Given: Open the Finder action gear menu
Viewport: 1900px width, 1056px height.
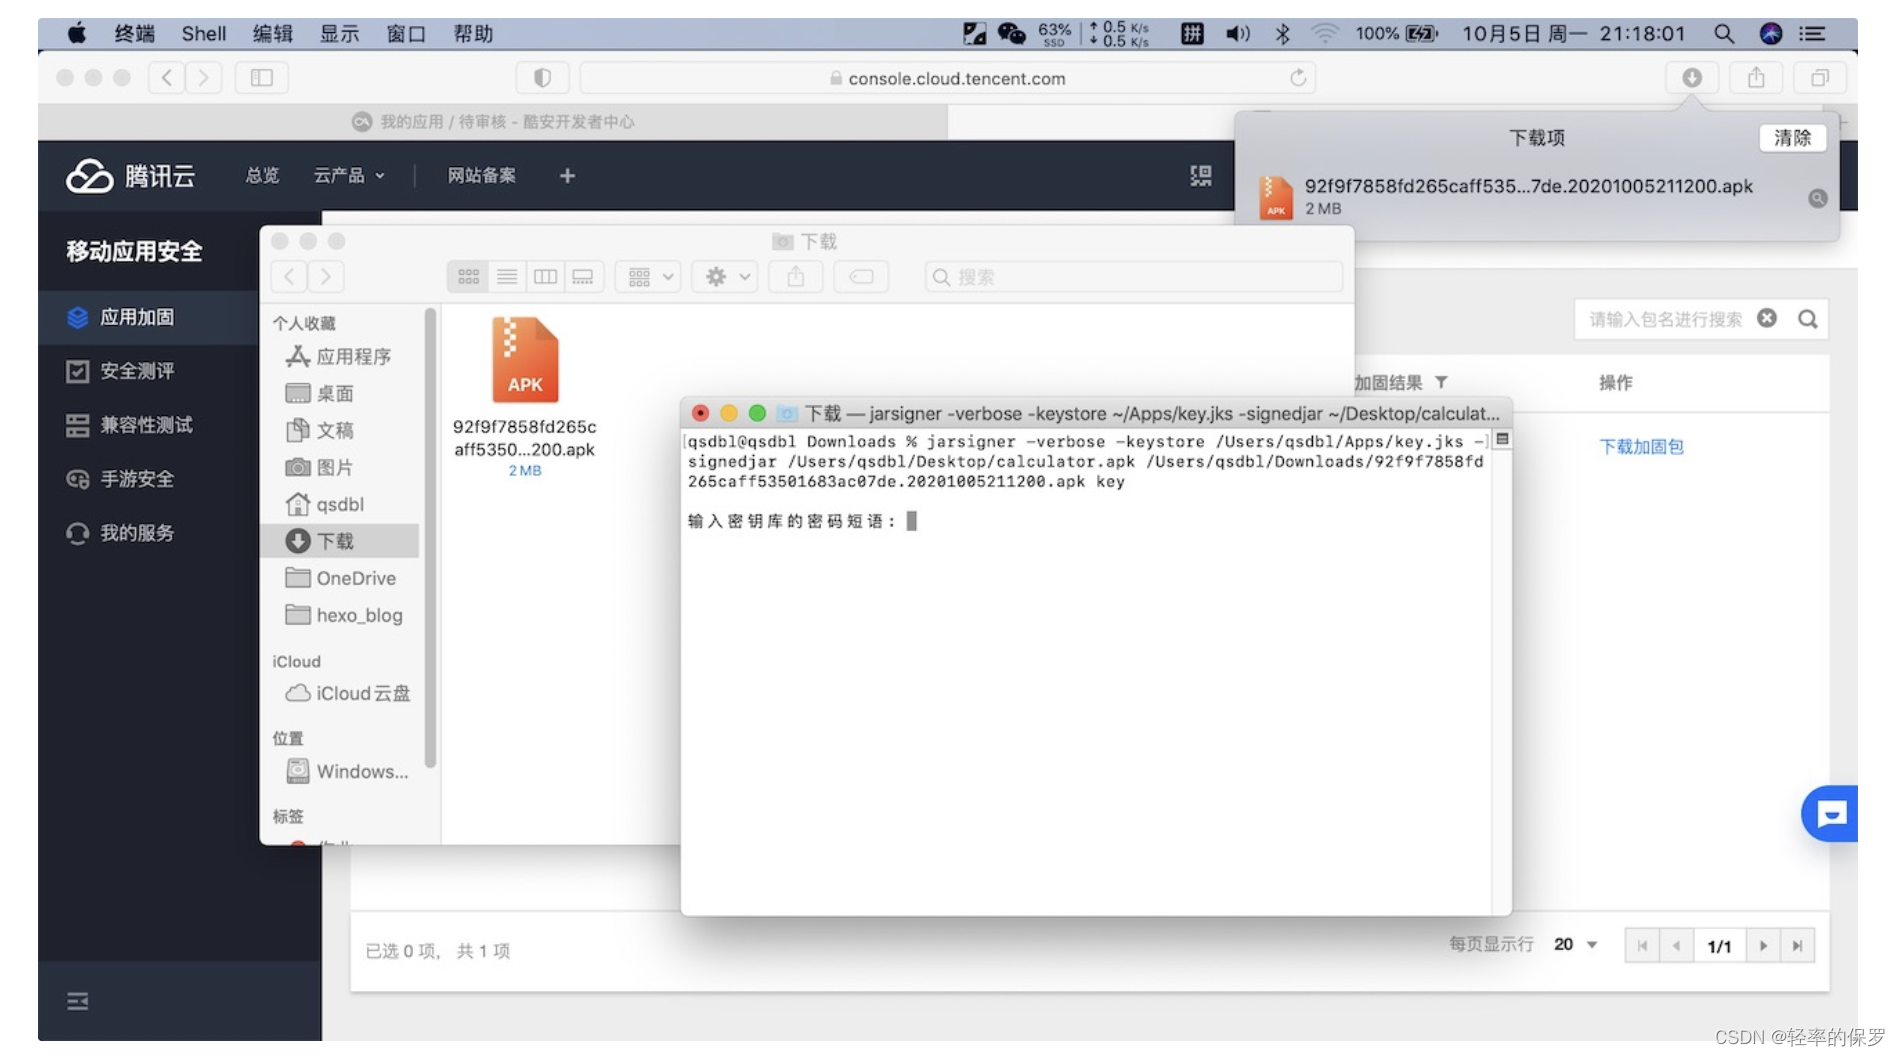Looking at the screenshot, I should pos(726,277).
